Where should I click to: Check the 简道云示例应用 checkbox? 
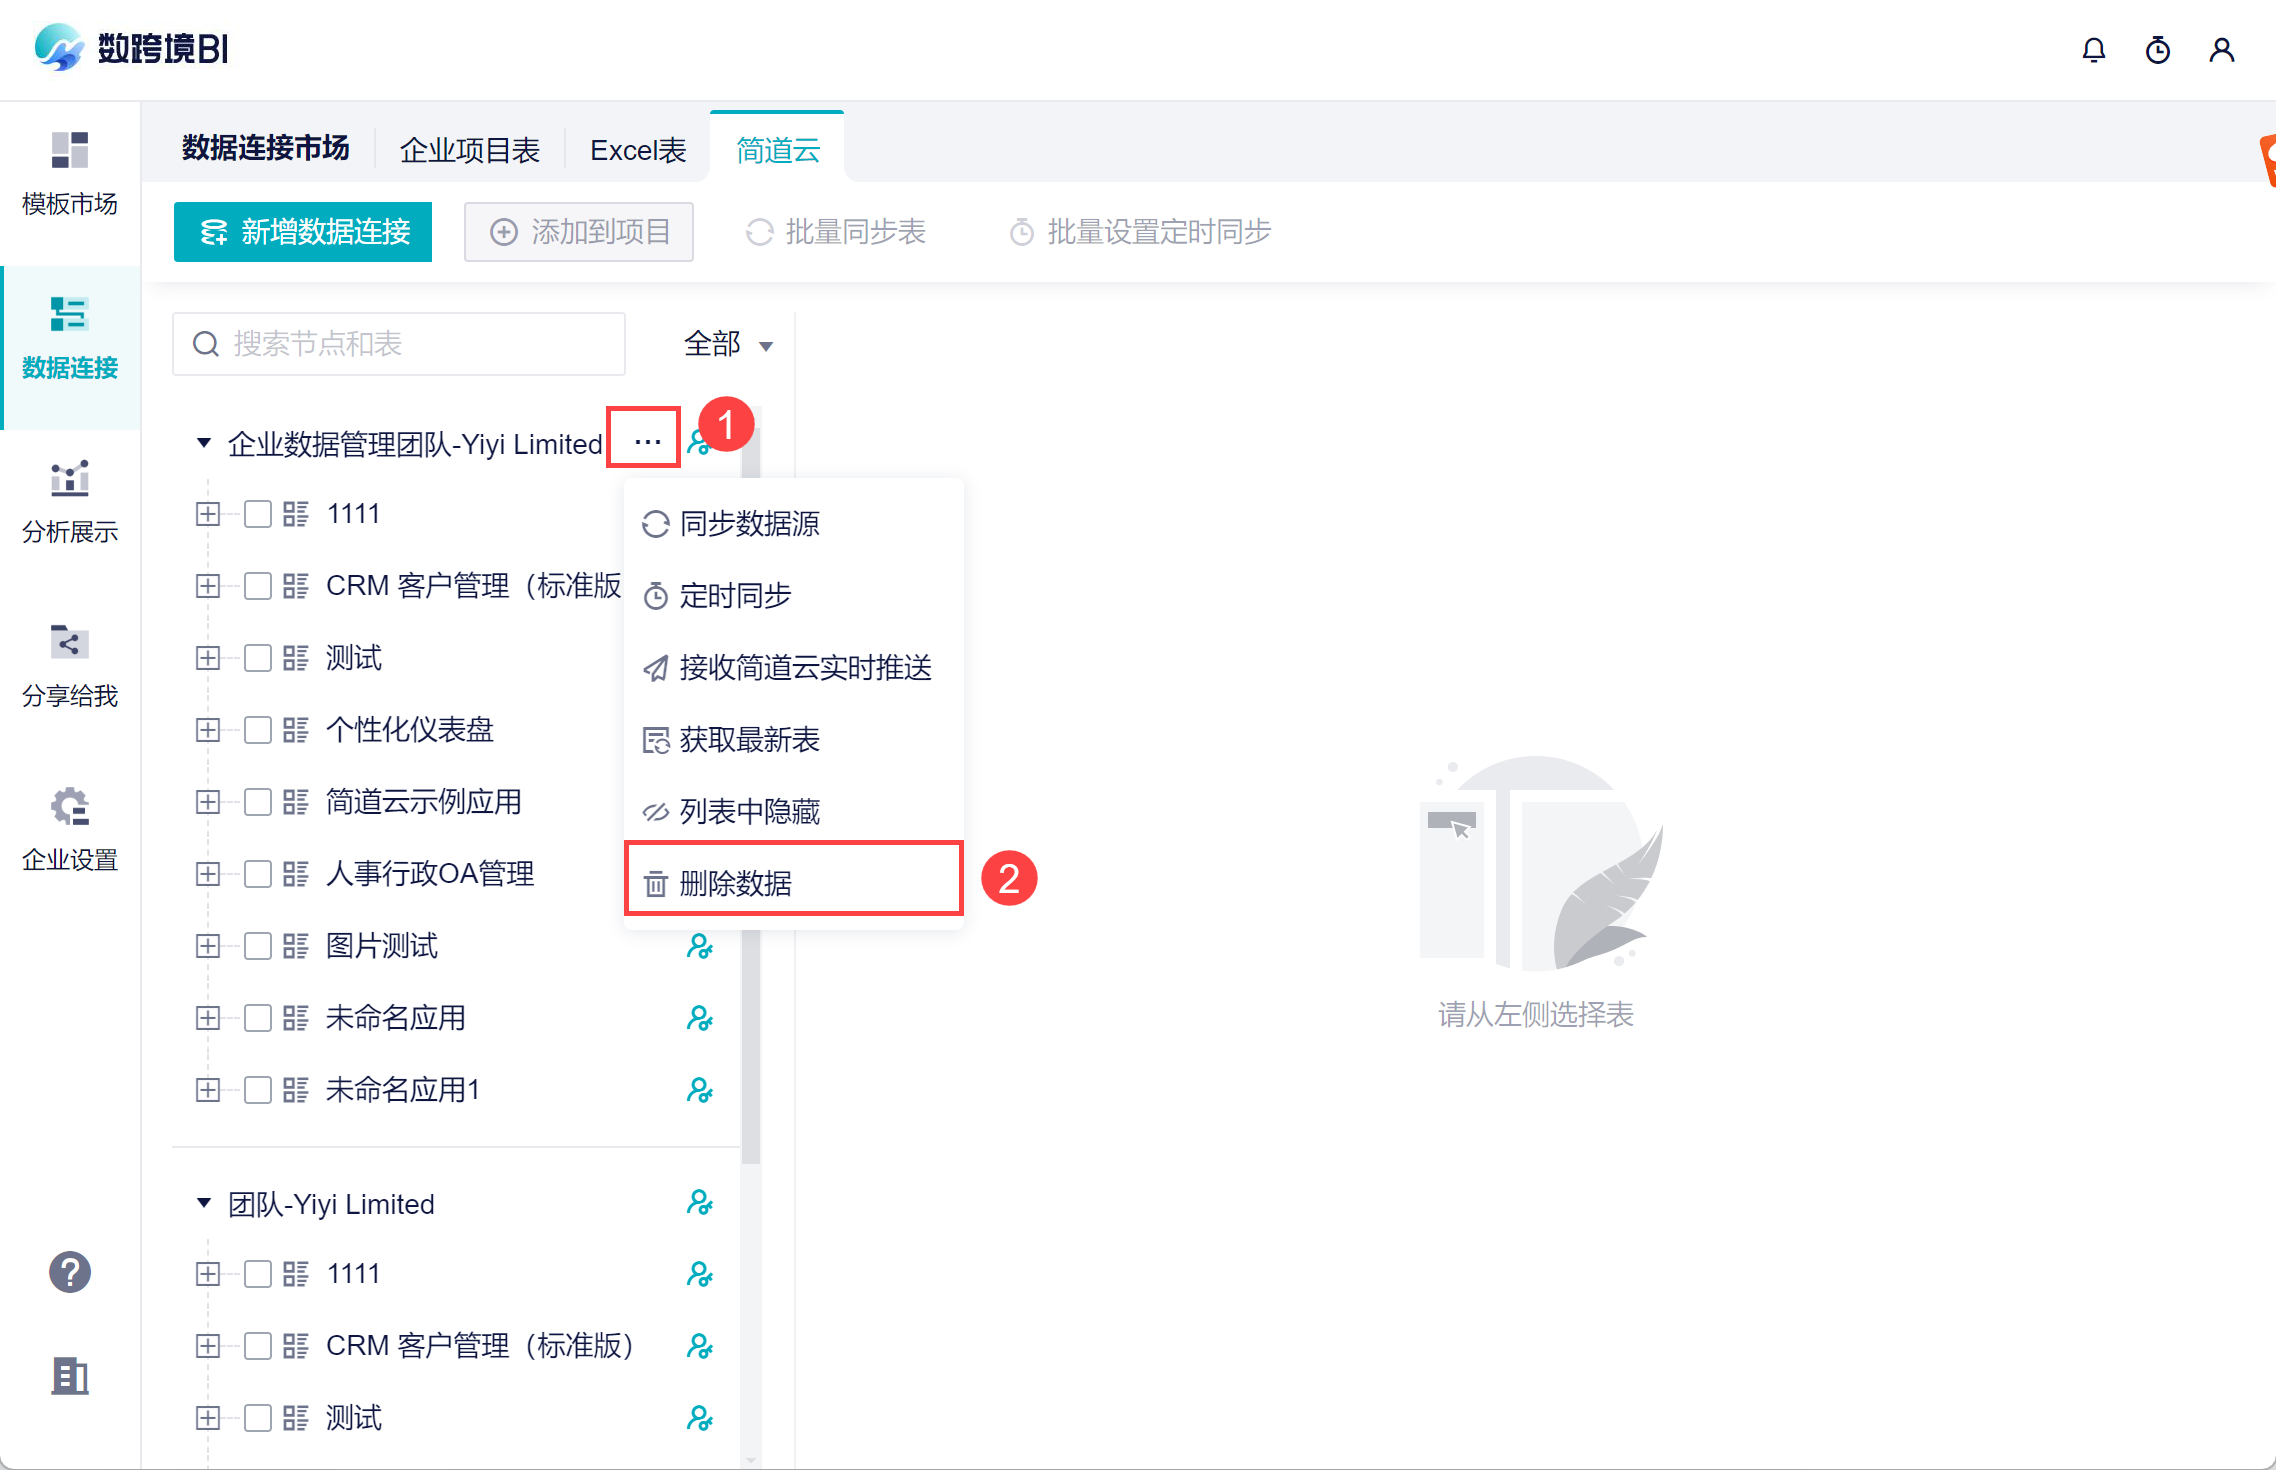click(258, 802)
